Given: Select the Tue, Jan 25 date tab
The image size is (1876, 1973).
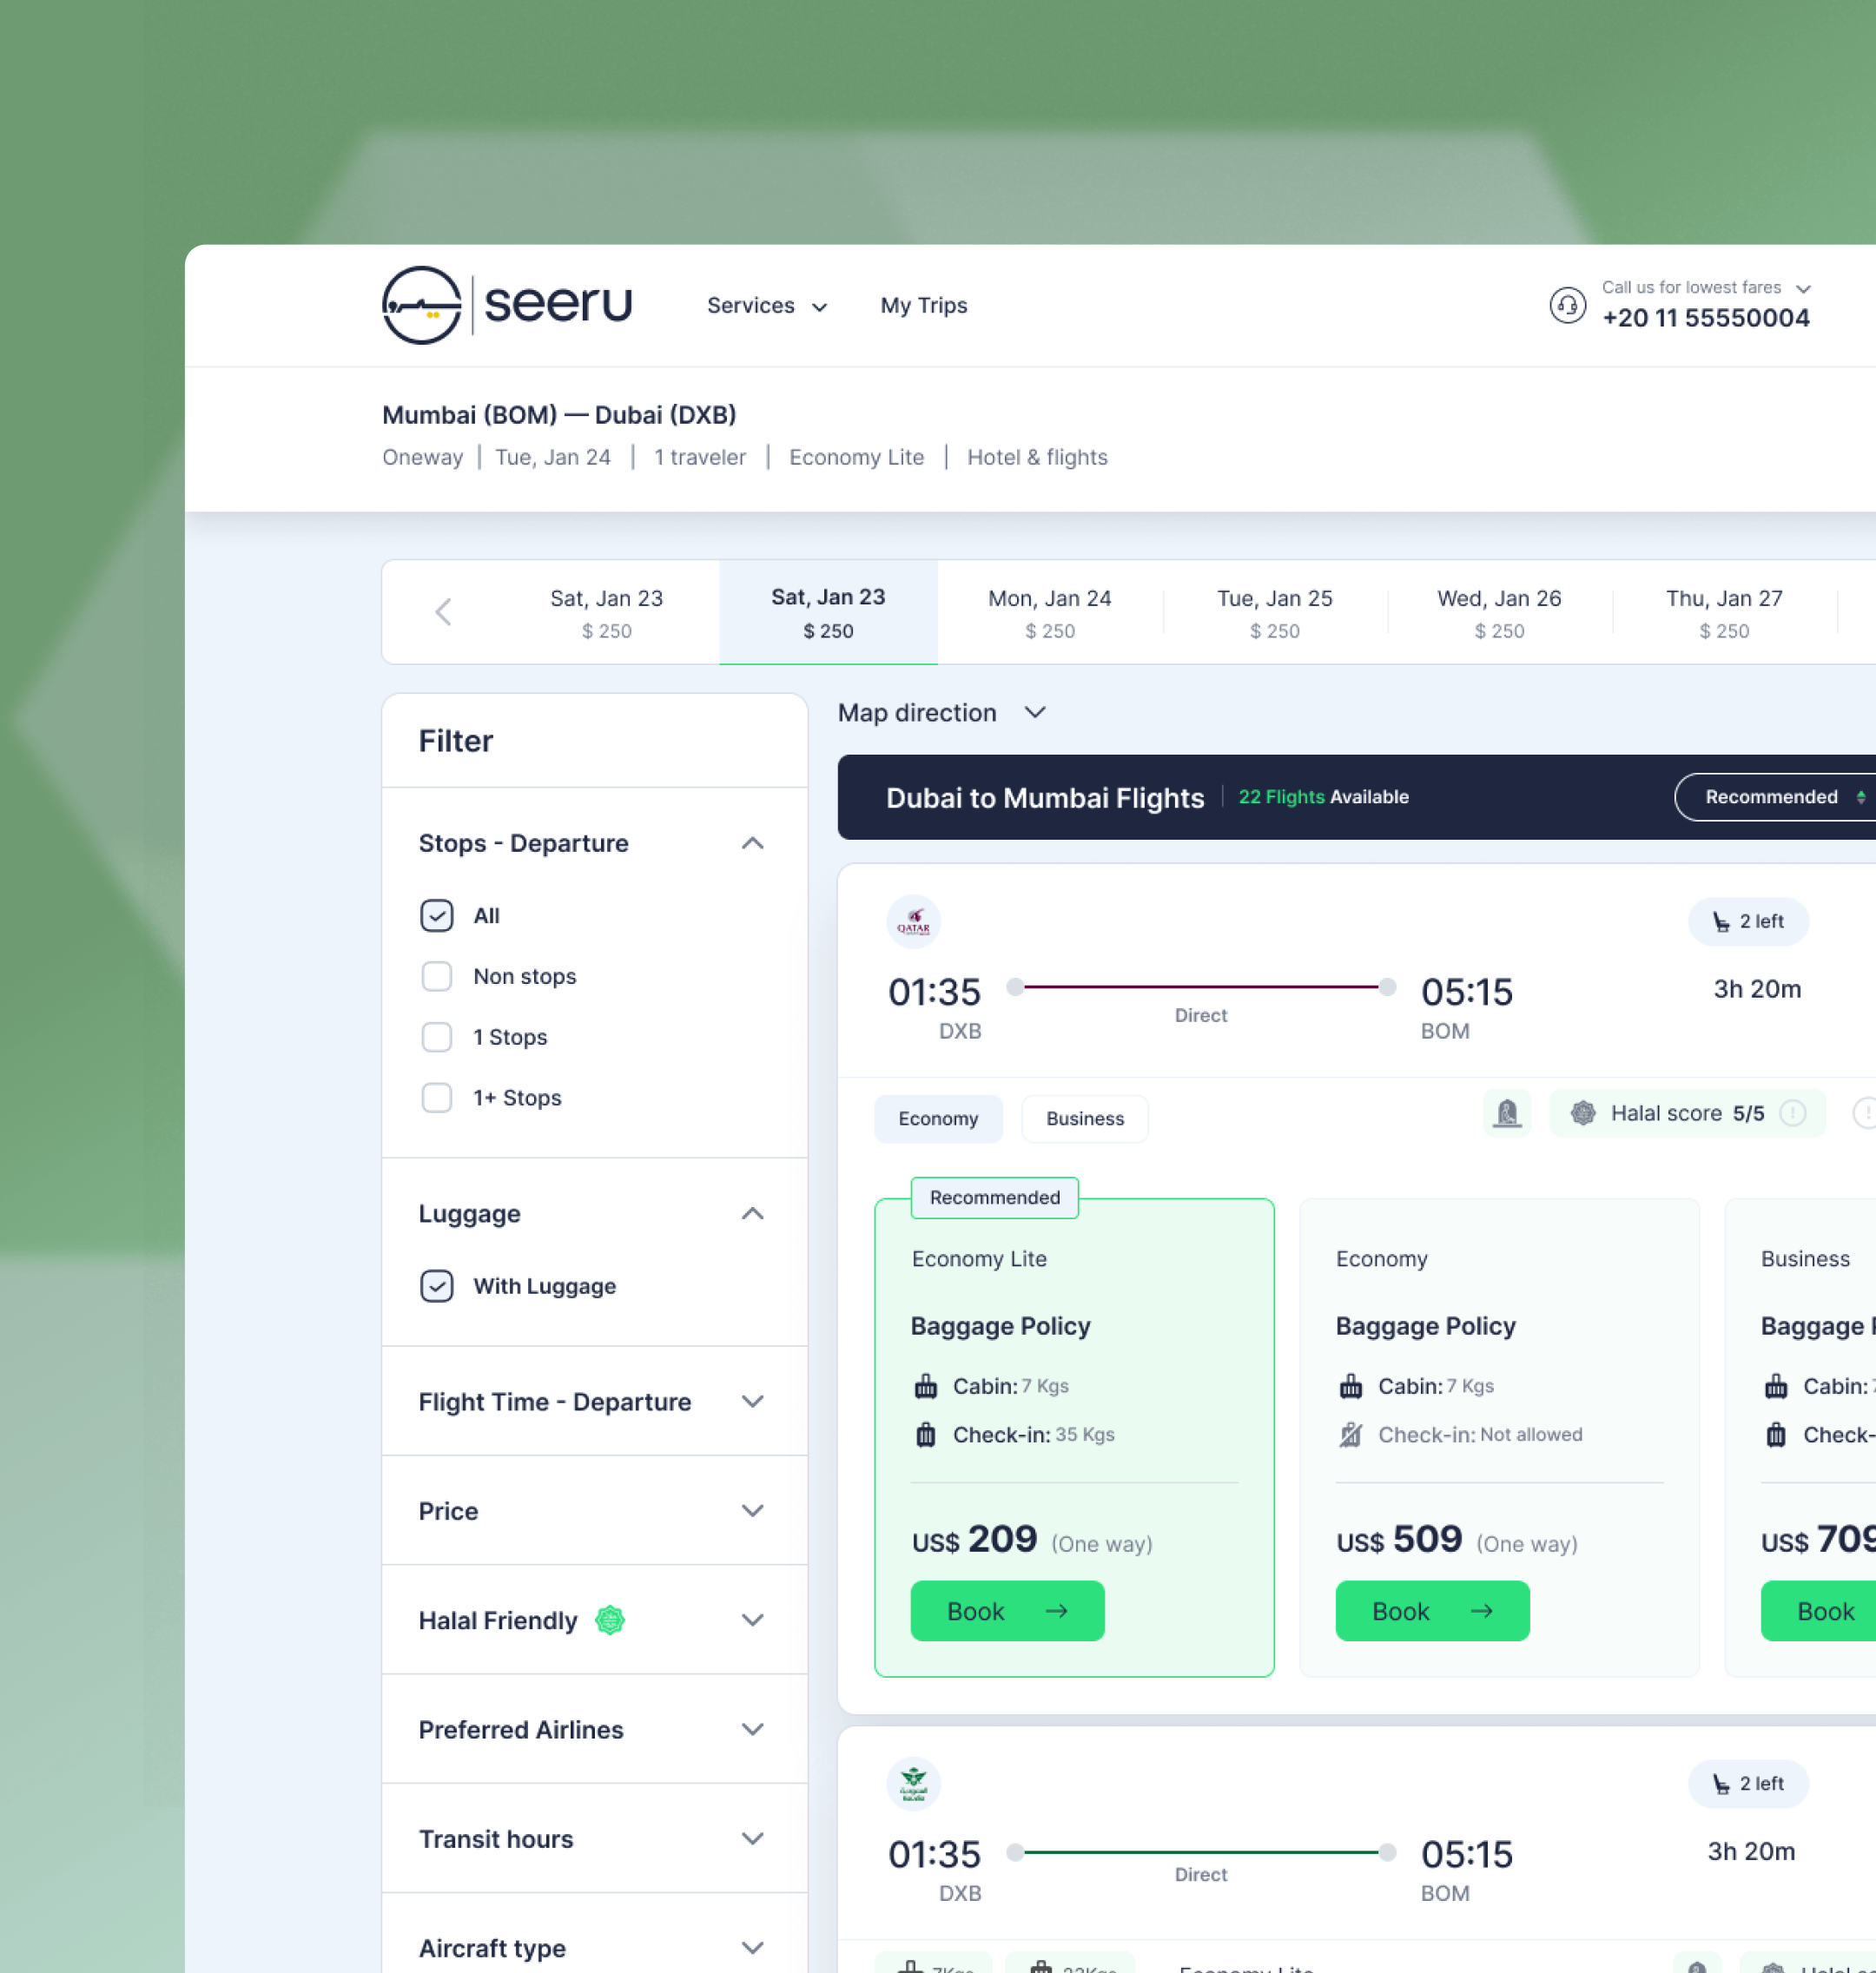Looking at the screenshot, I should tap(1275, 612).
